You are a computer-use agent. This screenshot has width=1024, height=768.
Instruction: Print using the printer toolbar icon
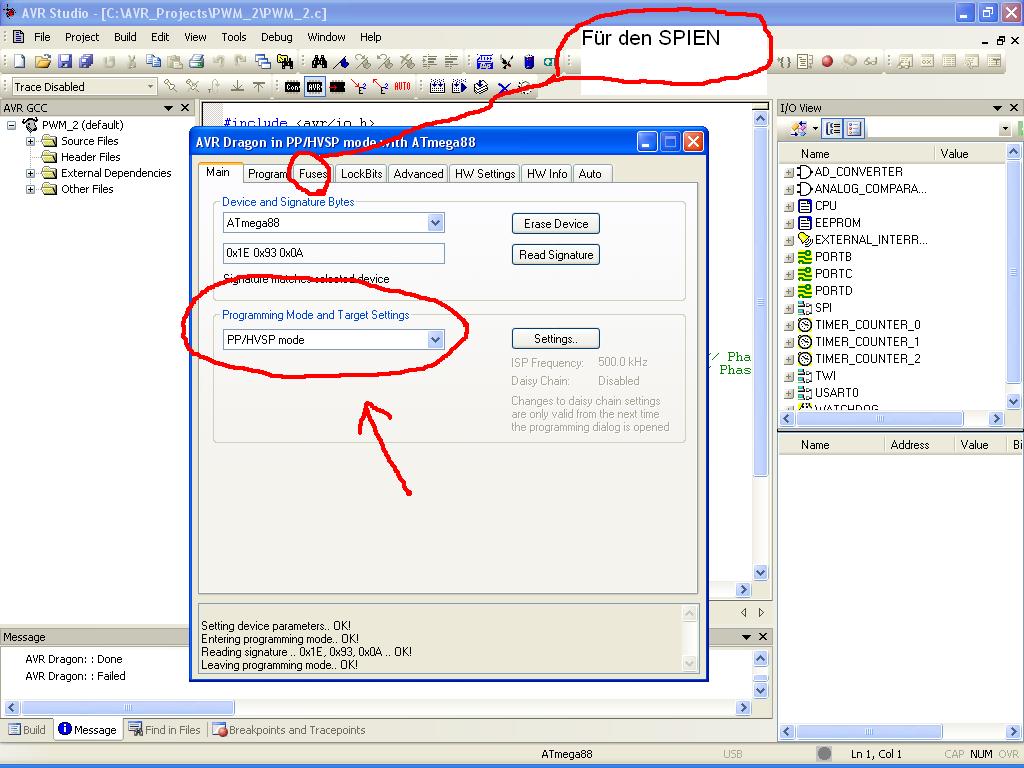click(197, 61)
